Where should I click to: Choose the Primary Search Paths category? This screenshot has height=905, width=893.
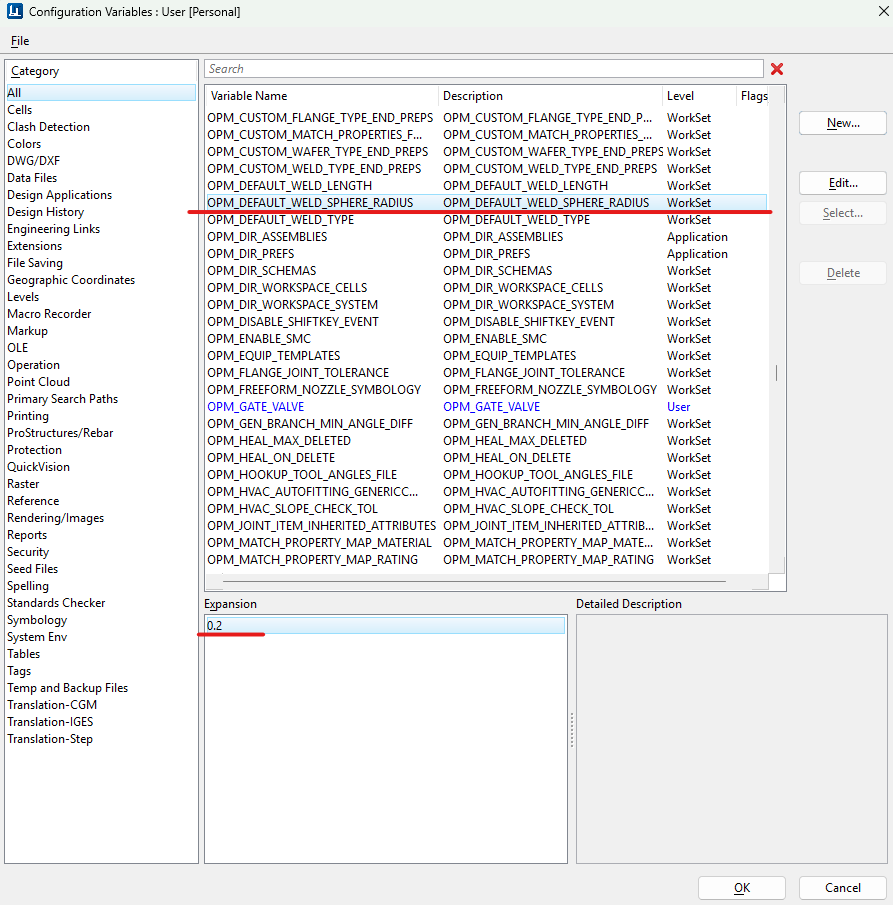[x=62, y=399]
